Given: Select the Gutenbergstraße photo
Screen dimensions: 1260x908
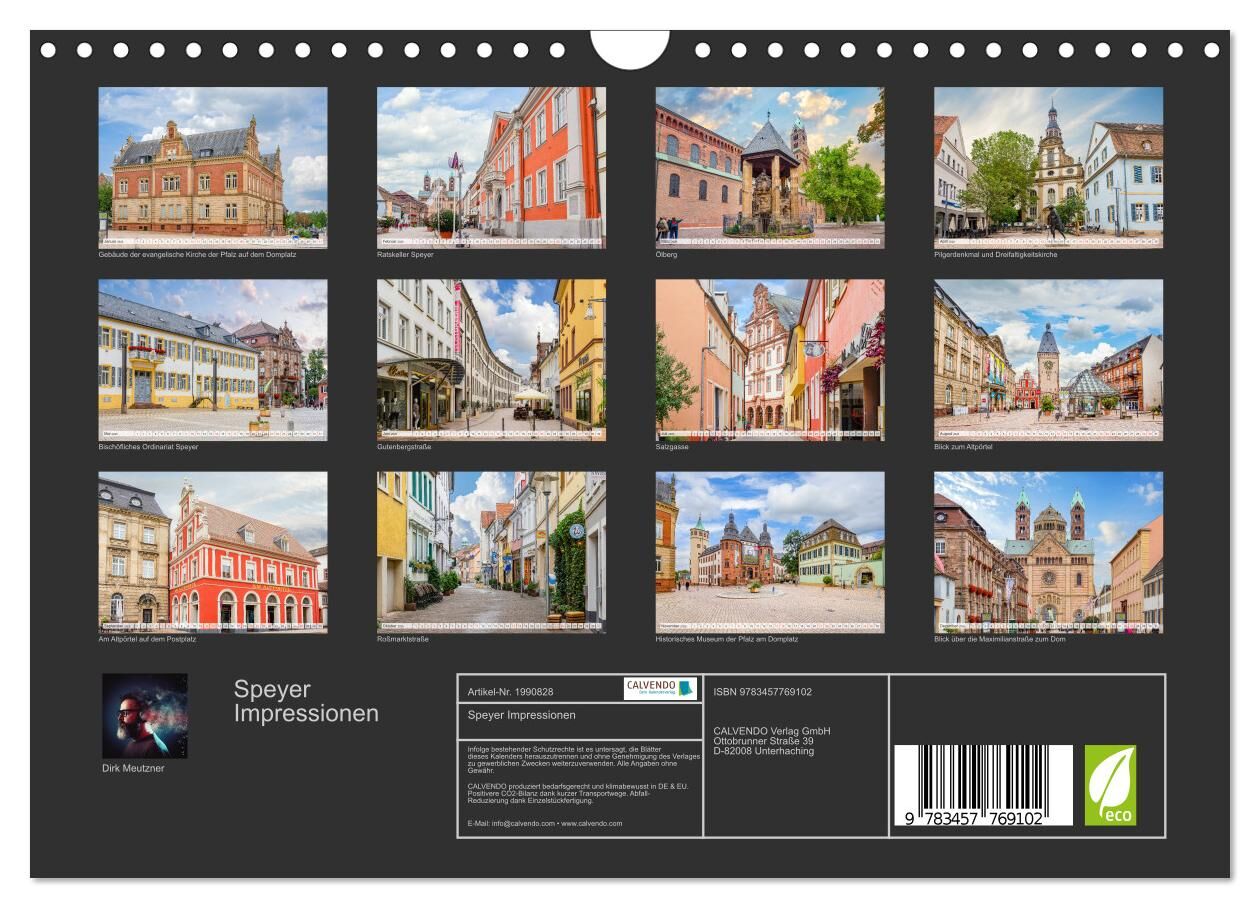Looking at the screenshot, I should (x=491, y=359).
